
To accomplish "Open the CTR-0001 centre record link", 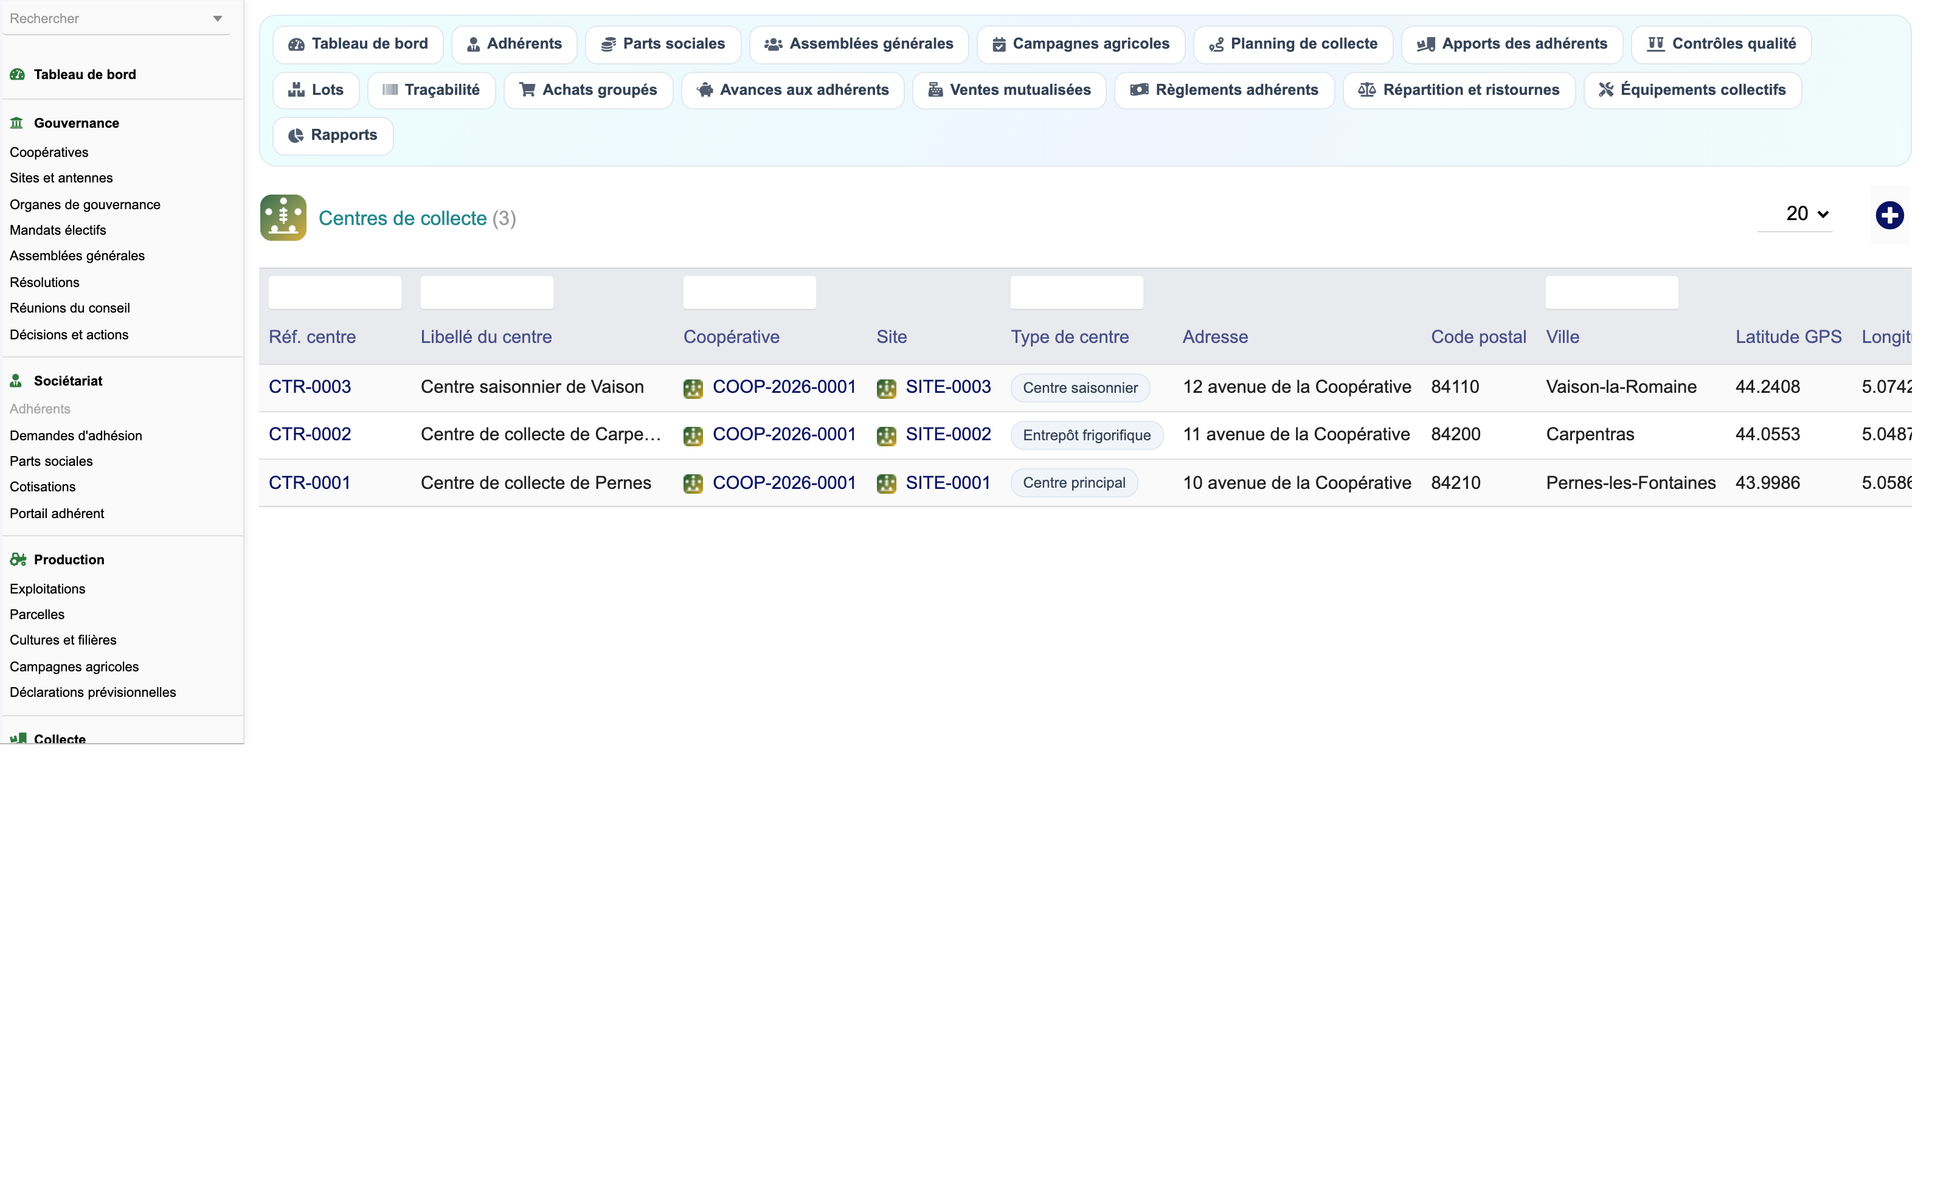I will click(310, 483).
